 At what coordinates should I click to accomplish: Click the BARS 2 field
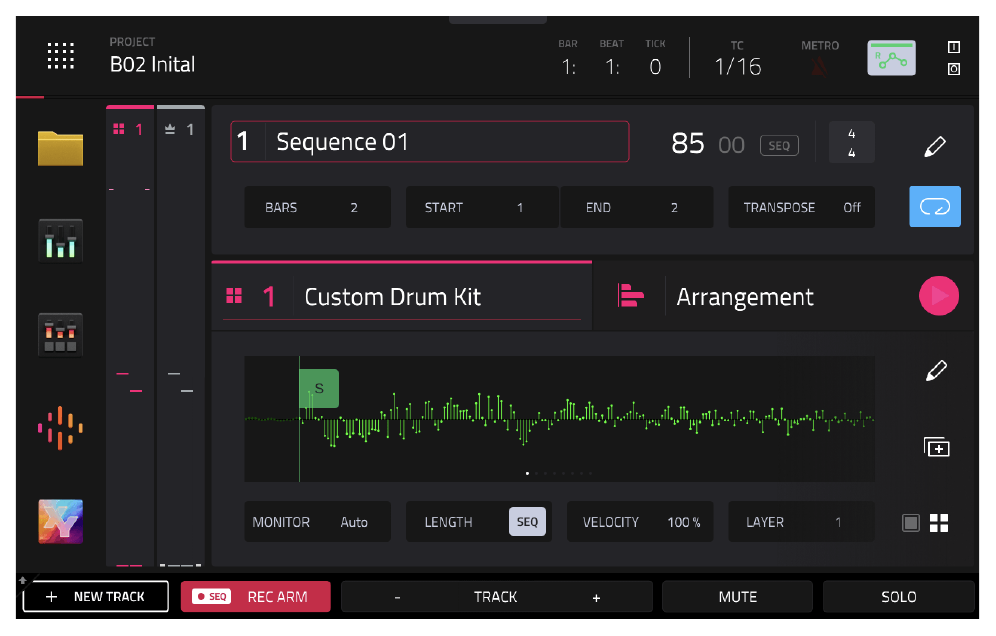[317, 207]
